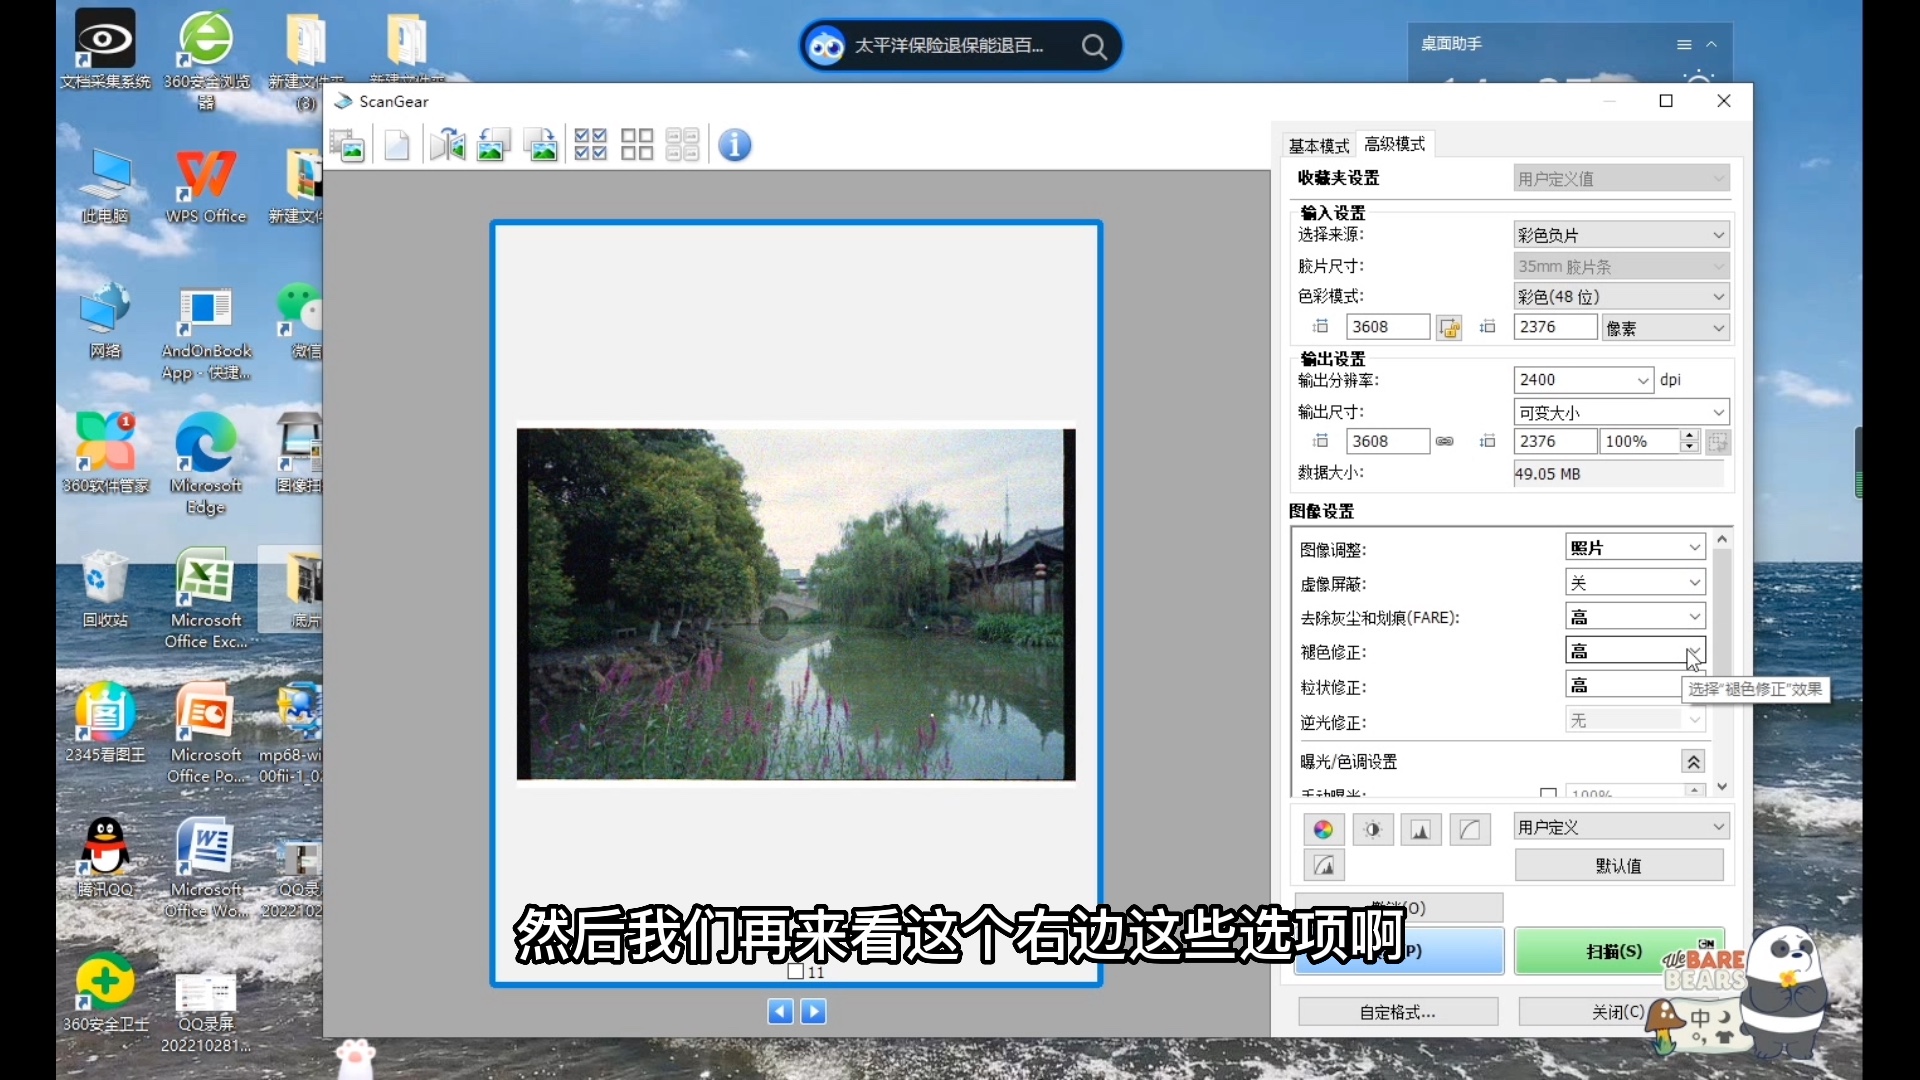Open 回收站 recycle bin icon

(x=105, y=589)
